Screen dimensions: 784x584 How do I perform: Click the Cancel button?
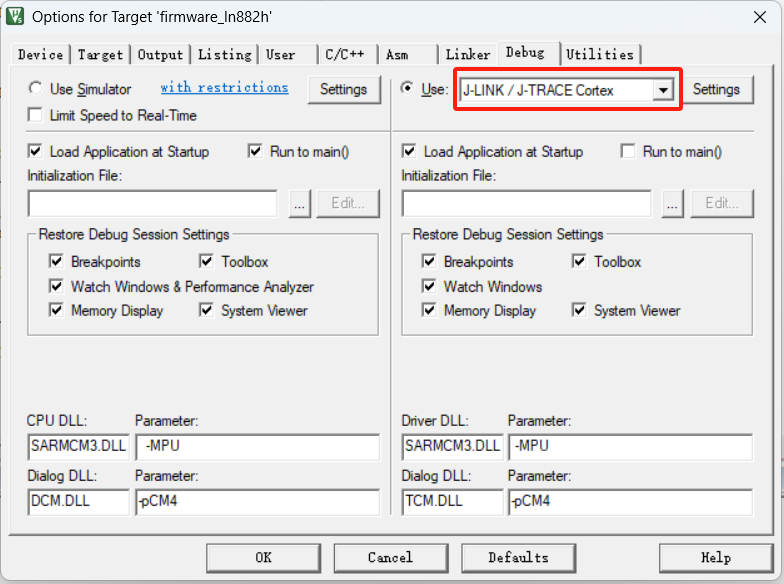click(x=390, y=558)
